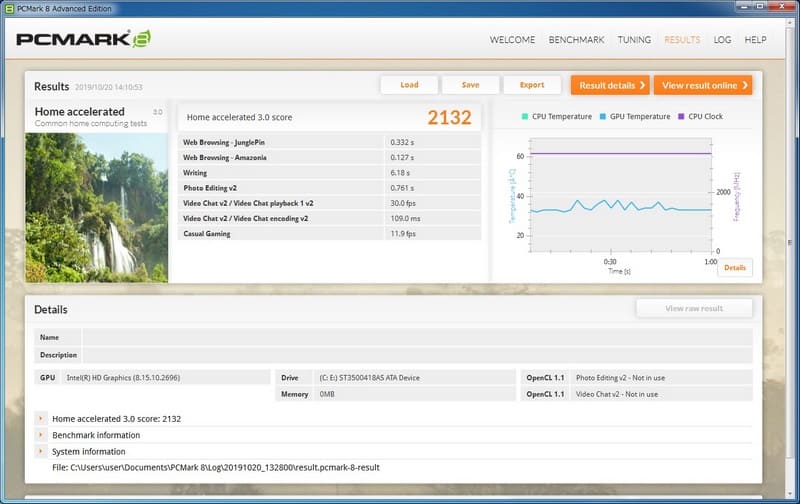The width and height of the screenshot is (800, 504).
Task: Click Memory value 0MB
Action: (327, 394)
